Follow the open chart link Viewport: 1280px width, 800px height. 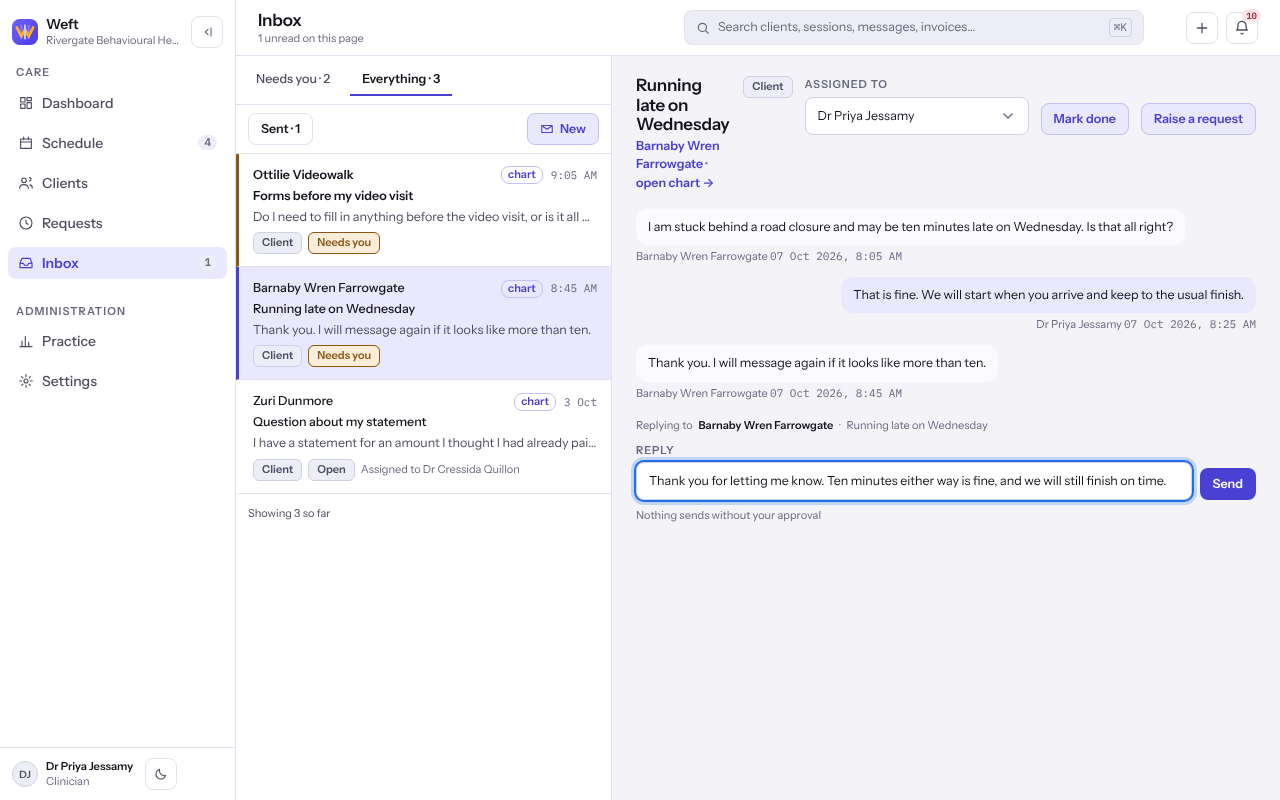coord(675,183)
